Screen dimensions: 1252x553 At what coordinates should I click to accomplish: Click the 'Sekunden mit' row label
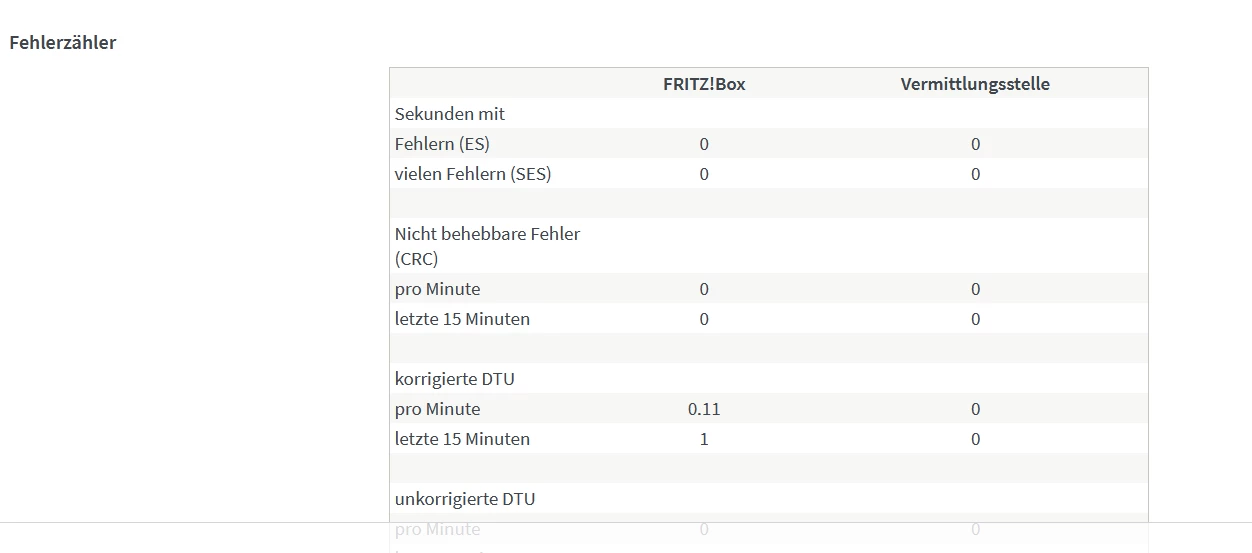pyautogui.click(x=450, y=114)
